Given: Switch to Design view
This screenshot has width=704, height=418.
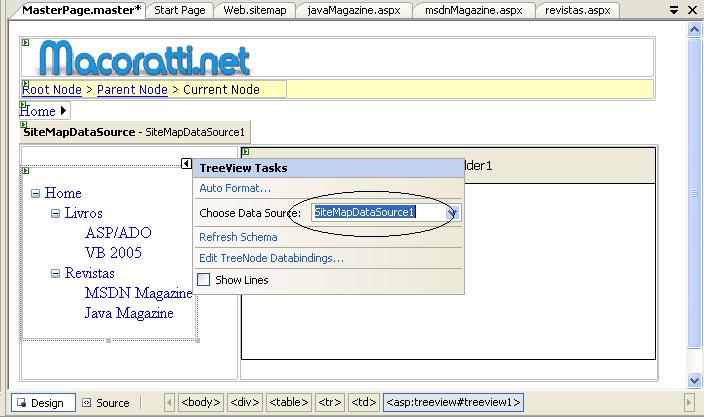Looking at the screenshot, I should click(x=43, y=403).
